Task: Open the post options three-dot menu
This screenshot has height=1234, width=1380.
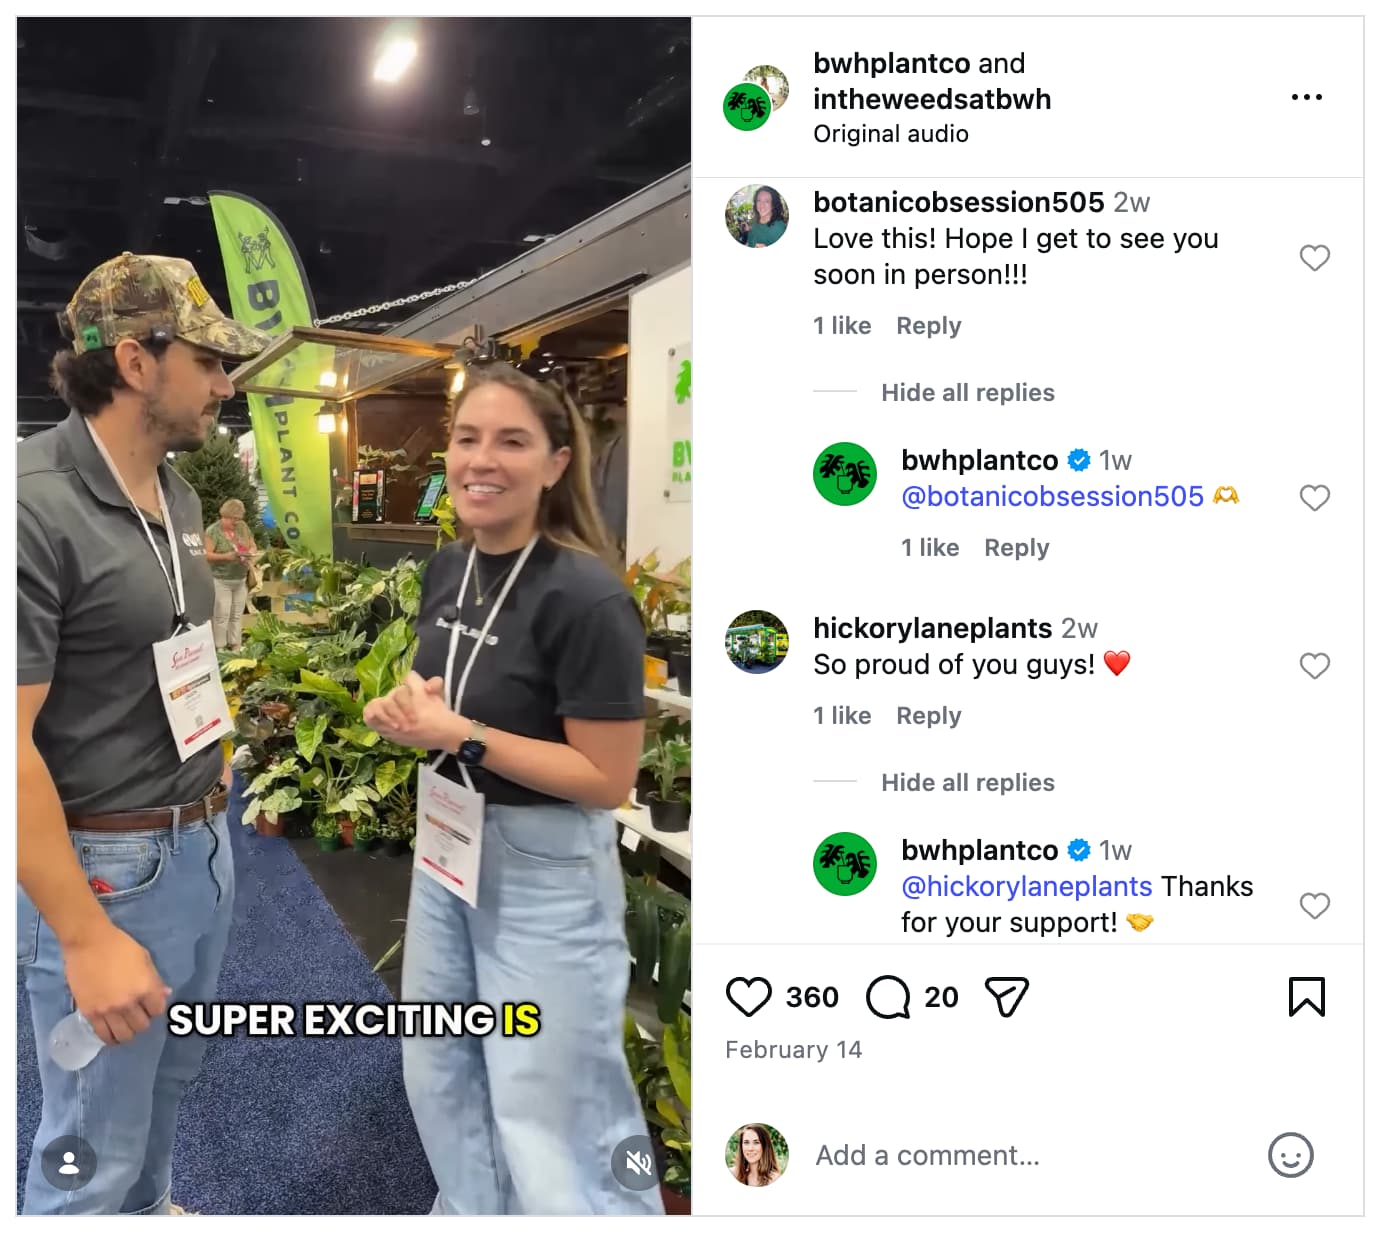Action: (1306, 97)
